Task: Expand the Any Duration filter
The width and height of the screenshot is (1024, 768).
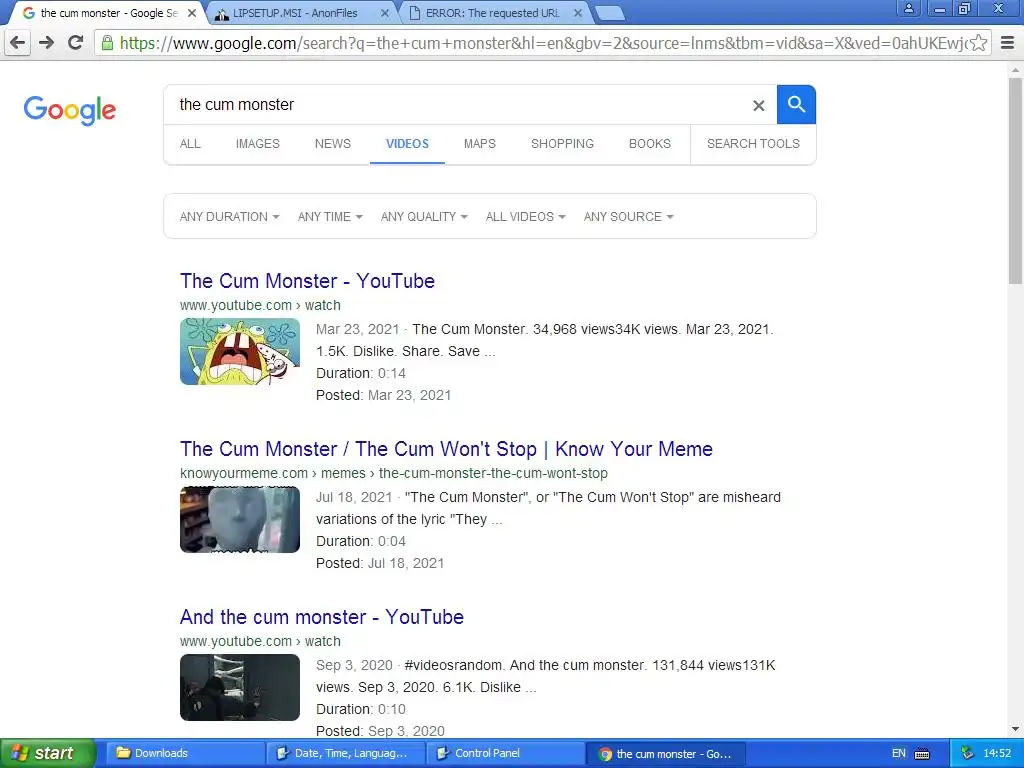Action: click(229, 217)
